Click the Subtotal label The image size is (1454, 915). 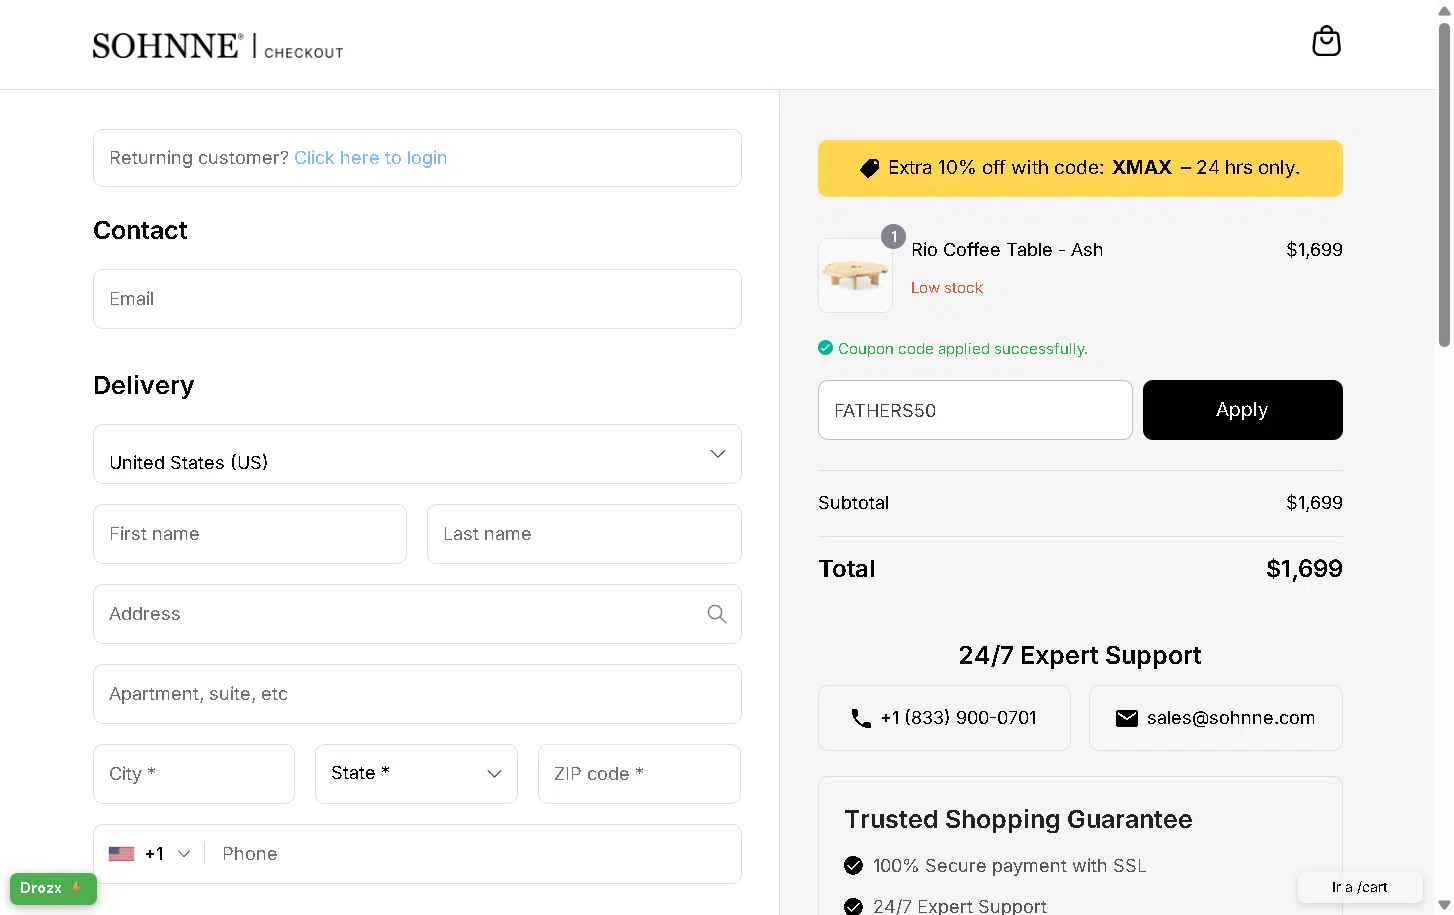(853, 503)
